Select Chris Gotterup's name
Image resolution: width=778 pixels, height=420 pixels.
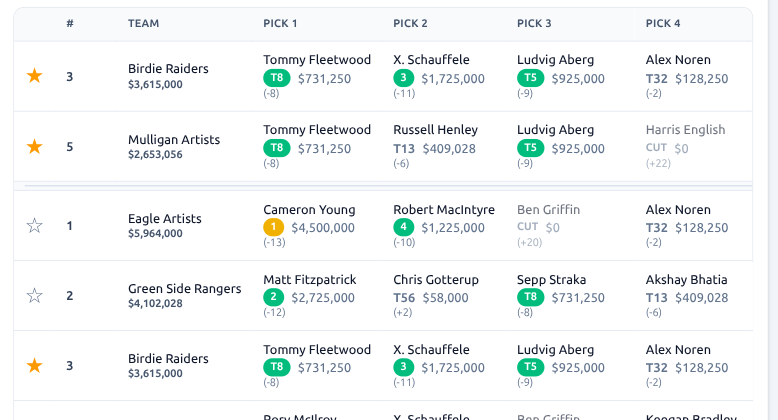[436, 280]
